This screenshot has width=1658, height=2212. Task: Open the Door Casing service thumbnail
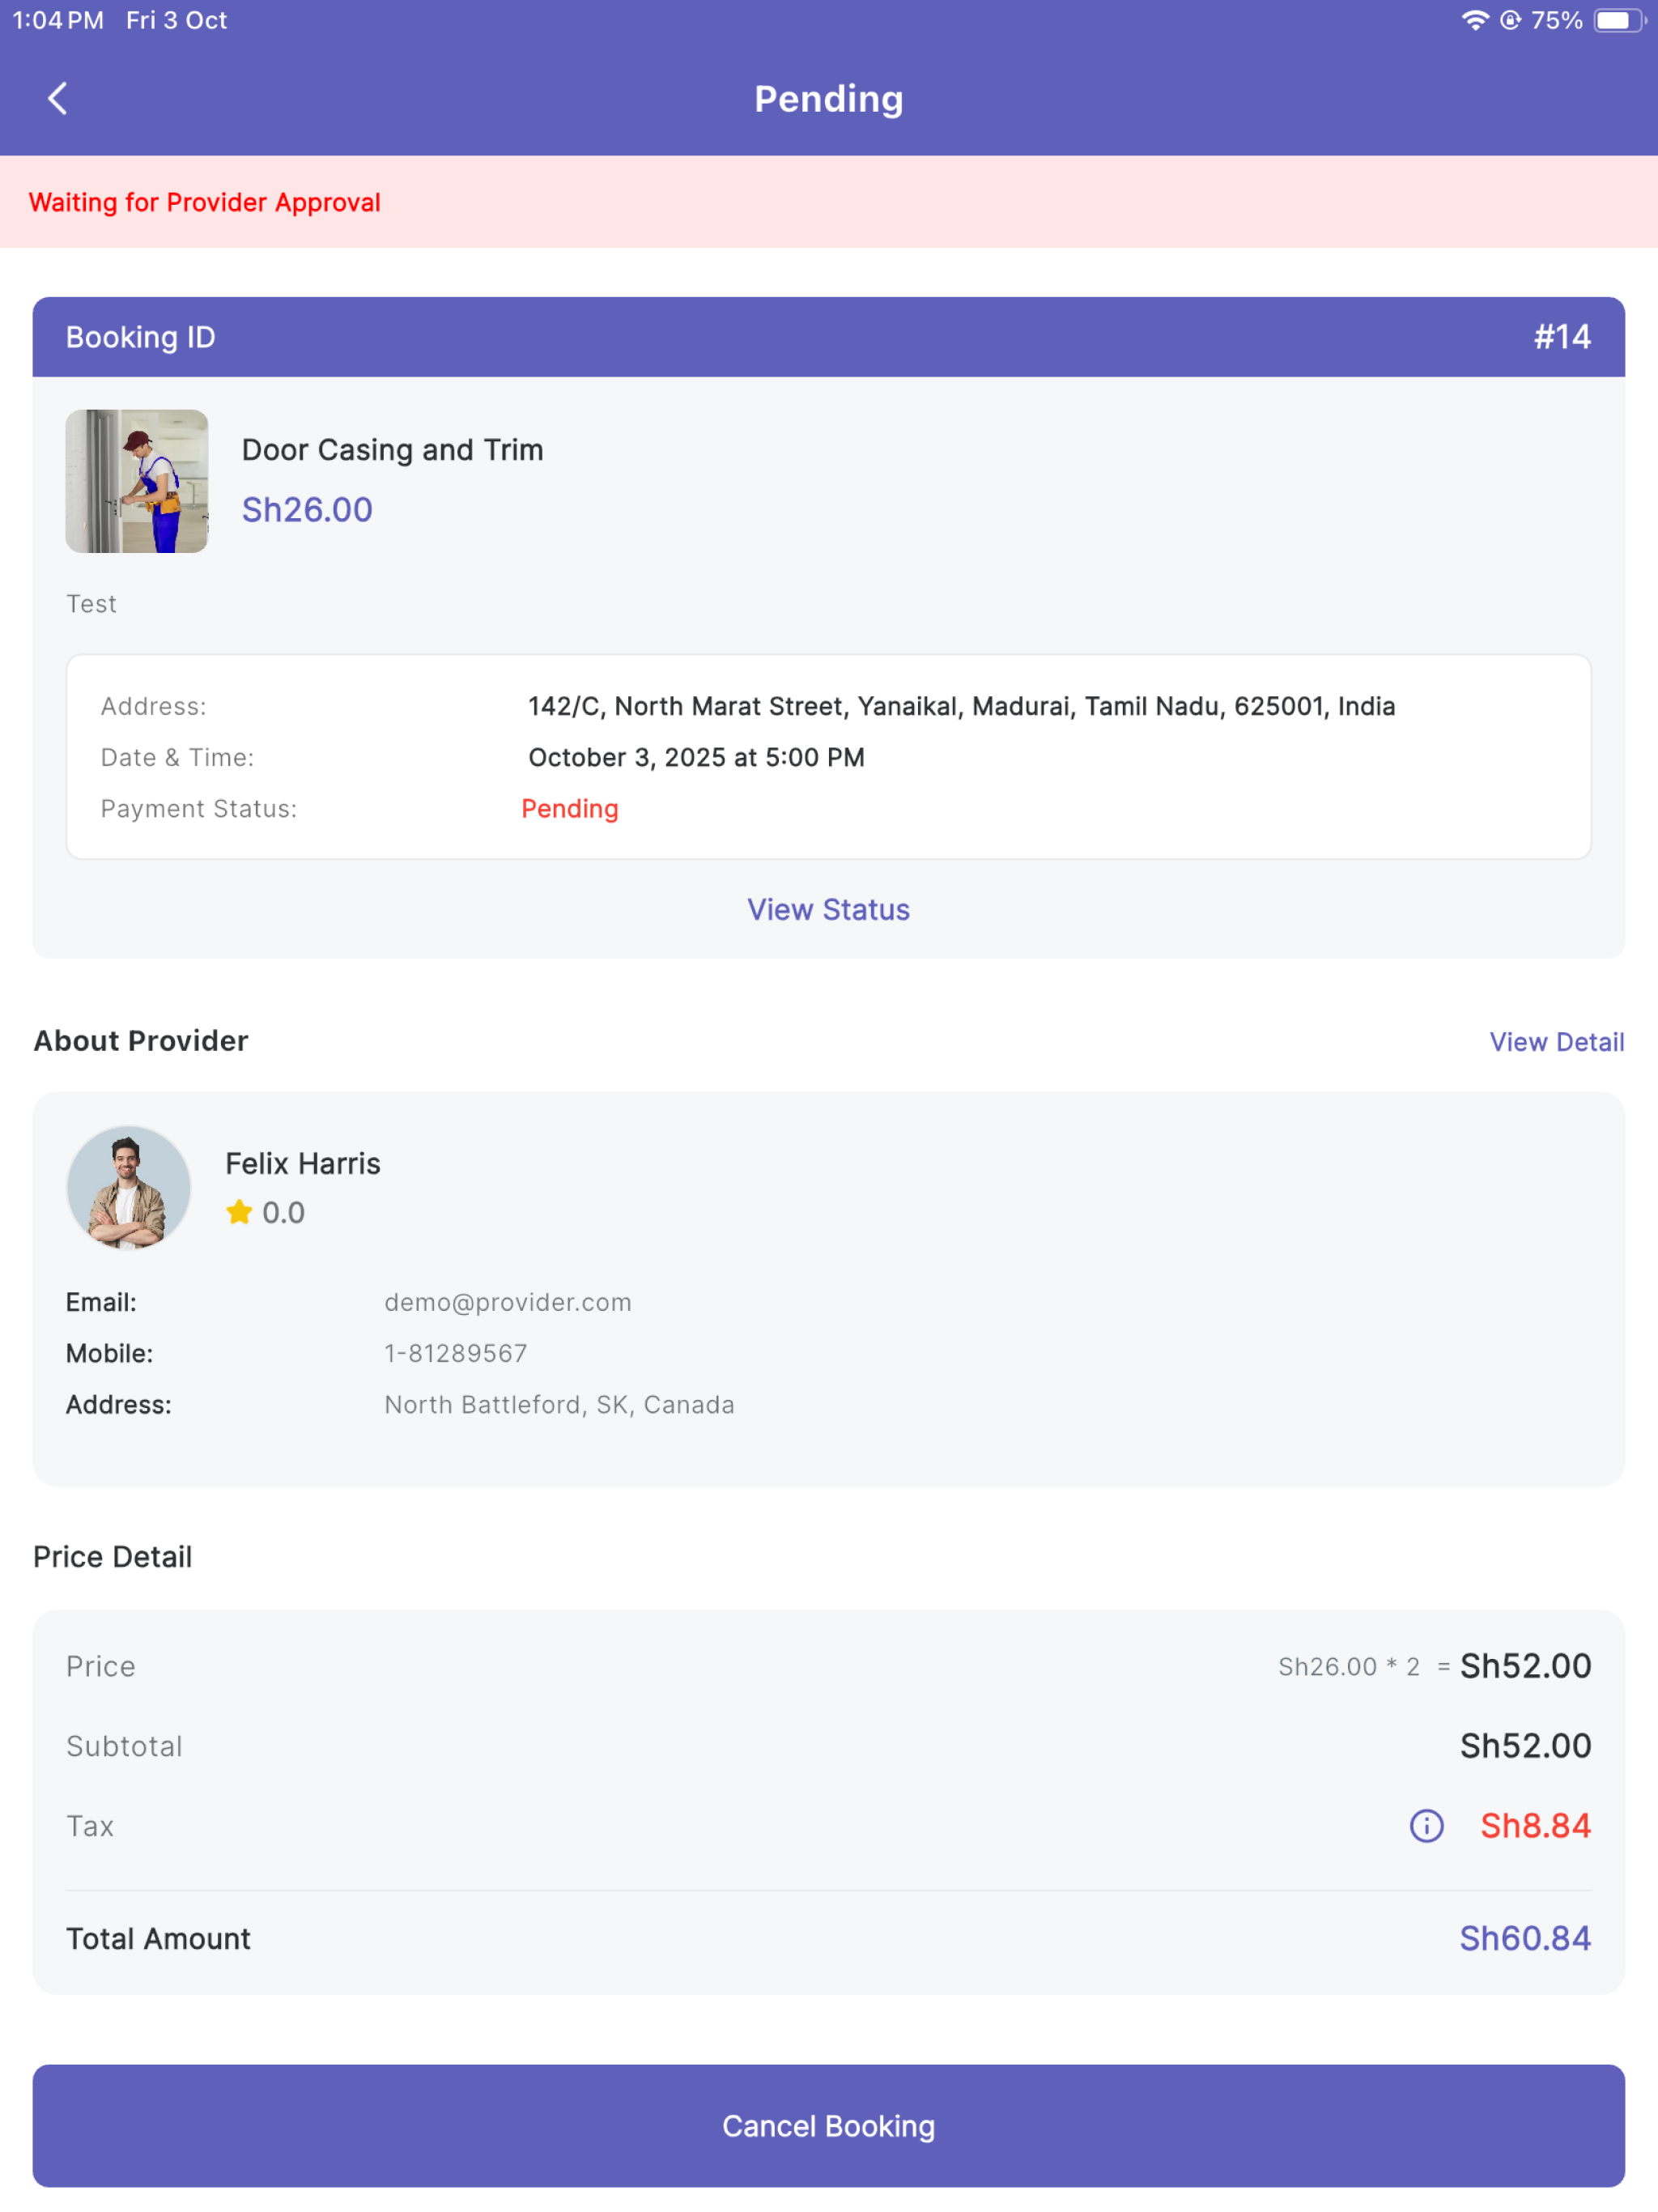coord(137,481)
